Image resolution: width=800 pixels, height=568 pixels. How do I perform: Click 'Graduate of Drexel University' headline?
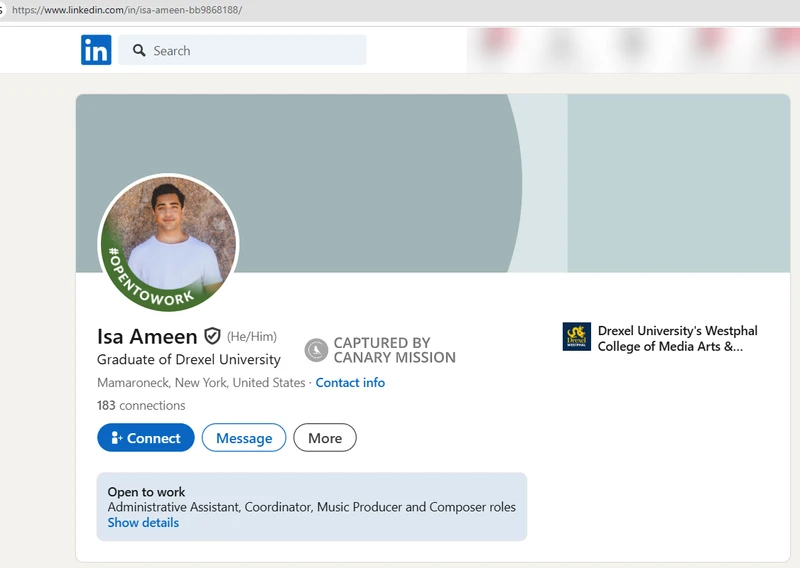(189, 360)
